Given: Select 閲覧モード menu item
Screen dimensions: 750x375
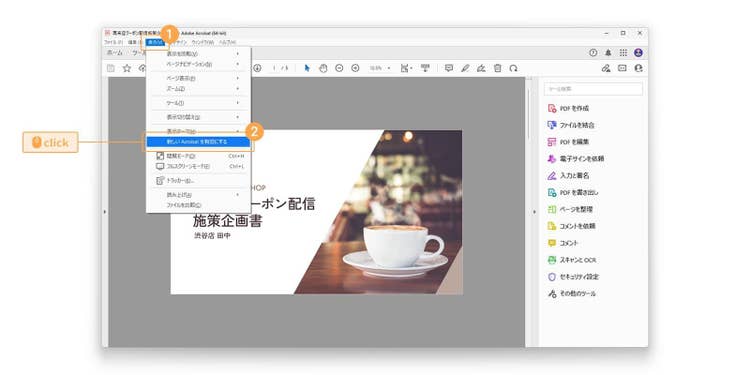Looking at the screenshot, I should pos(199,156).
